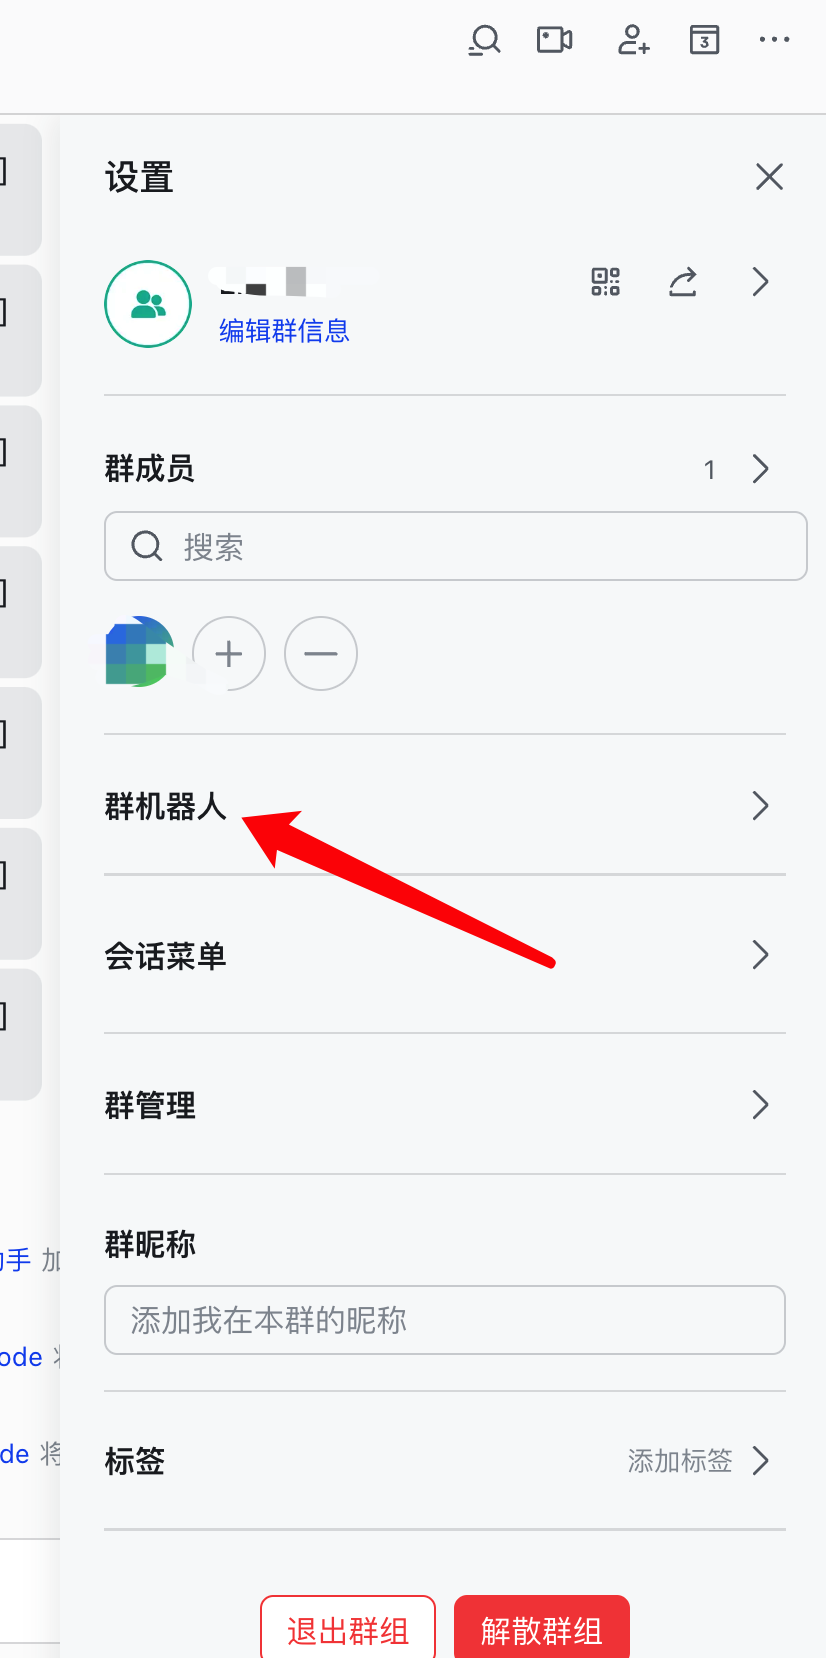Start a video meeting
Screen dimensions: 826x1658
555,40
